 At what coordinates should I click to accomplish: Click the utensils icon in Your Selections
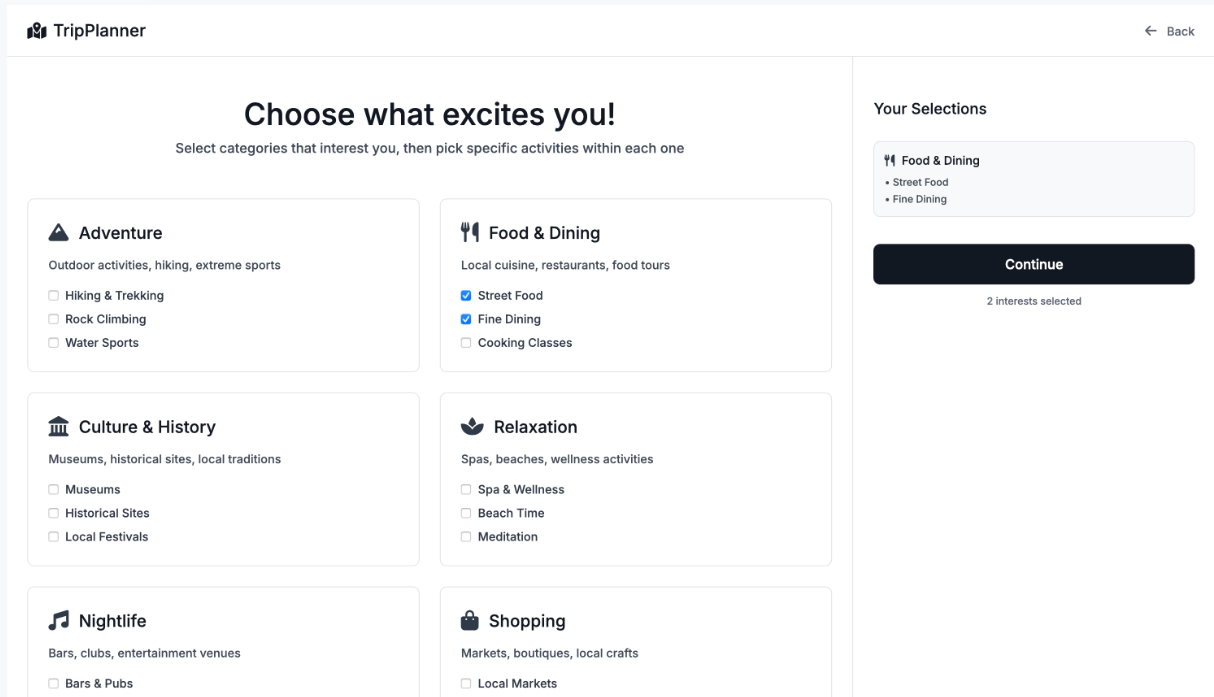tap(890, 160)
